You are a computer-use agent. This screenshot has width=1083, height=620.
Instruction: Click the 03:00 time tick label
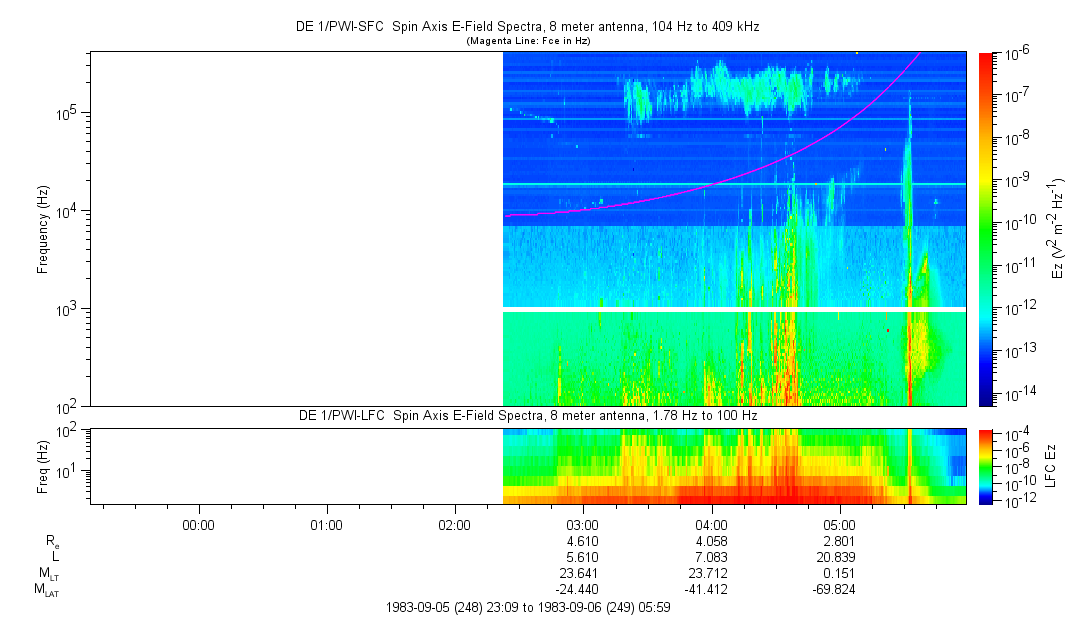583,525
